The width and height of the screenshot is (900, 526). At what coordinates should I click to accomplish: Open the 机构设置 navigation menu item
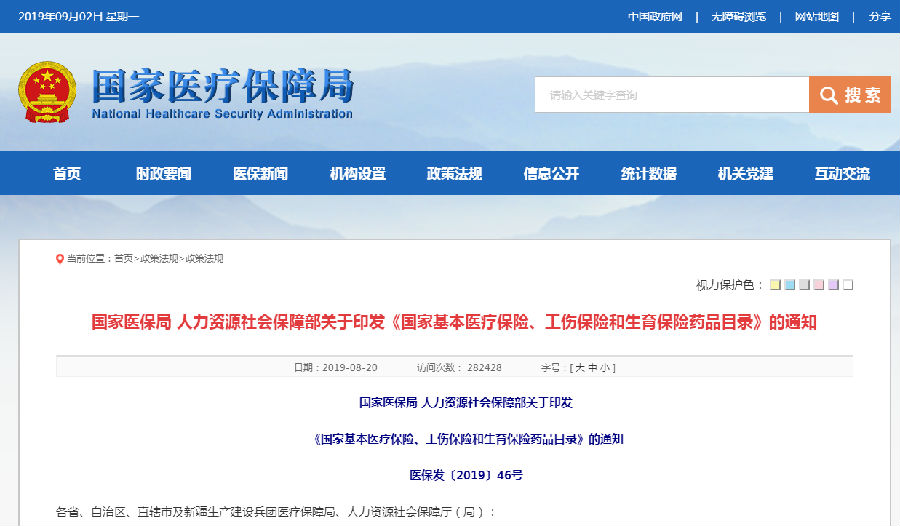[358, 173]
